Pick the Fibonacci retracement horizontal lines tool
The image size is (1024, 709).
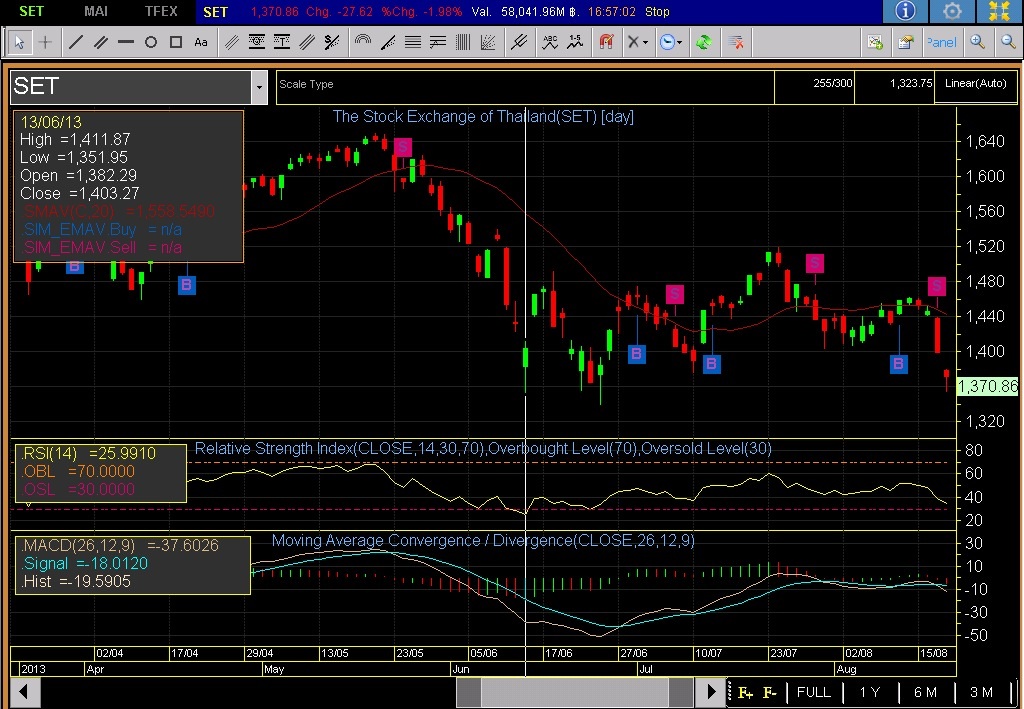coord(413,42)
